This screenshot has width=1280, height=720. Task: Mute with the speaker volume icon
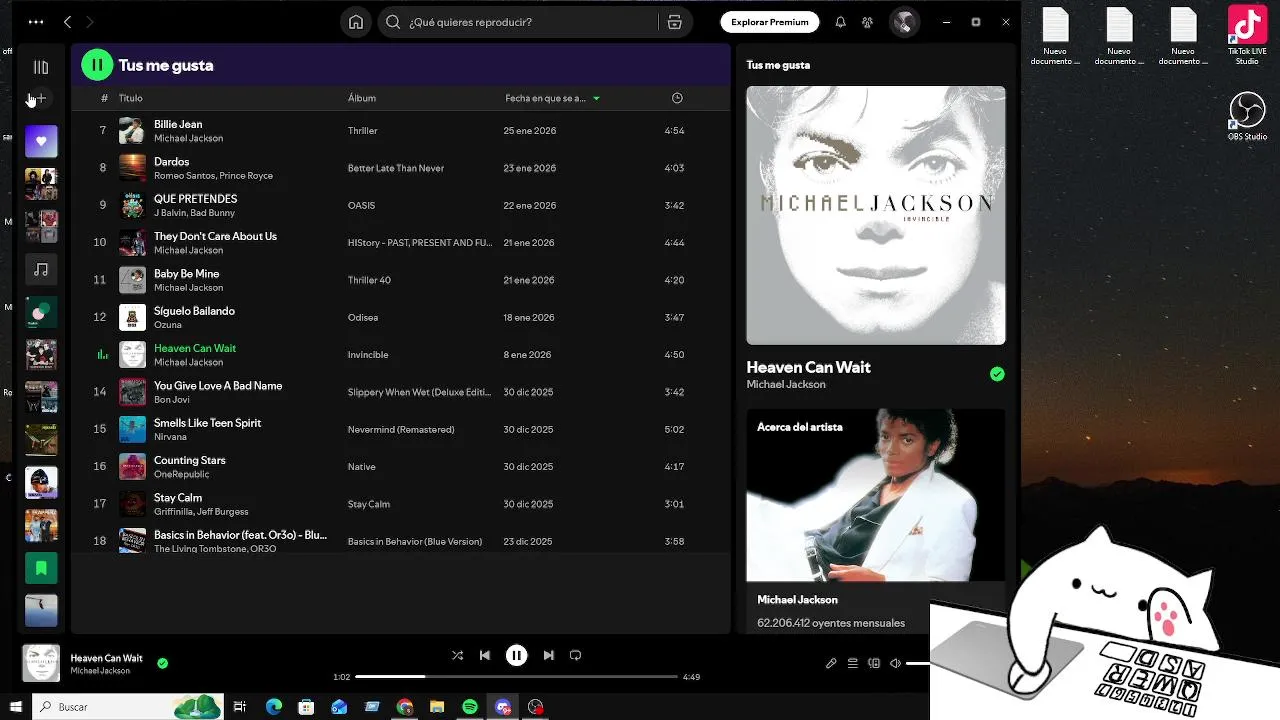tap(896, 663)
